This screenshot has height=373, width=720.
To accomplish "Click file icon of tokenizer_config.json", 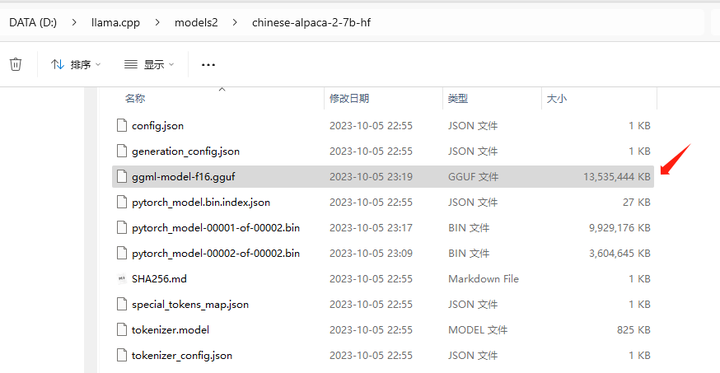I will (122, 355).
